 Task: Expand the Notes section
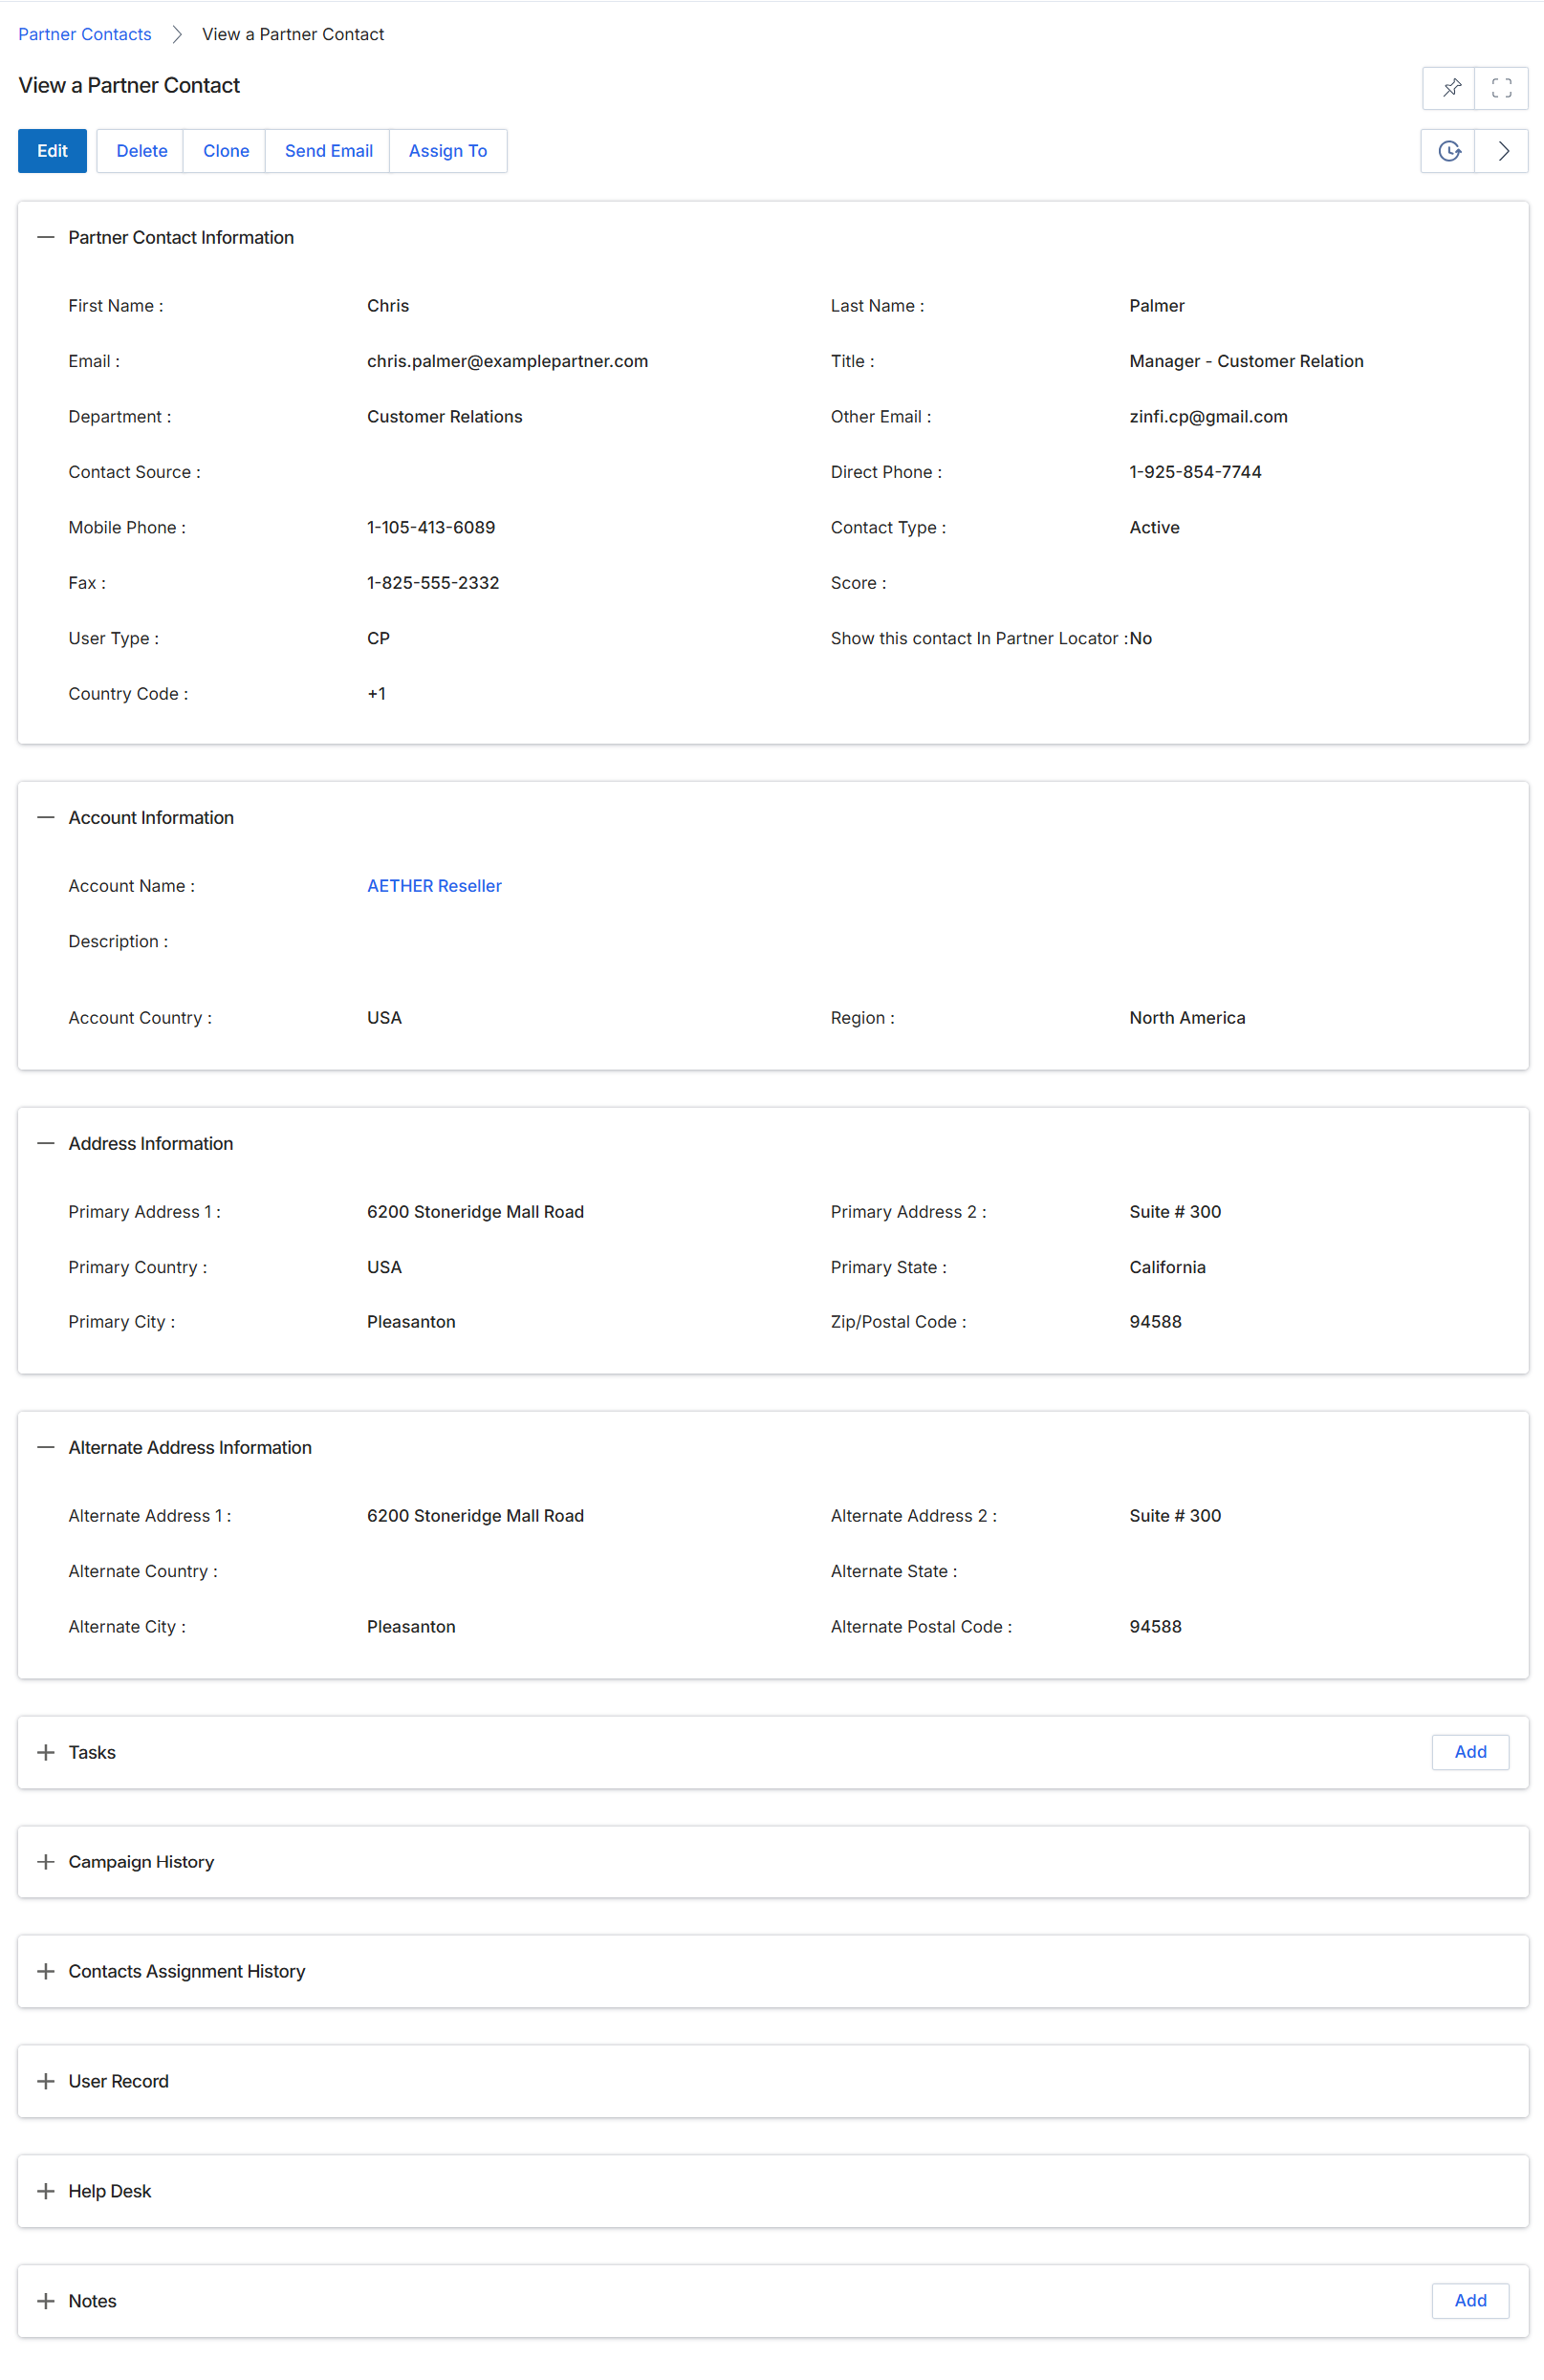45,2301
